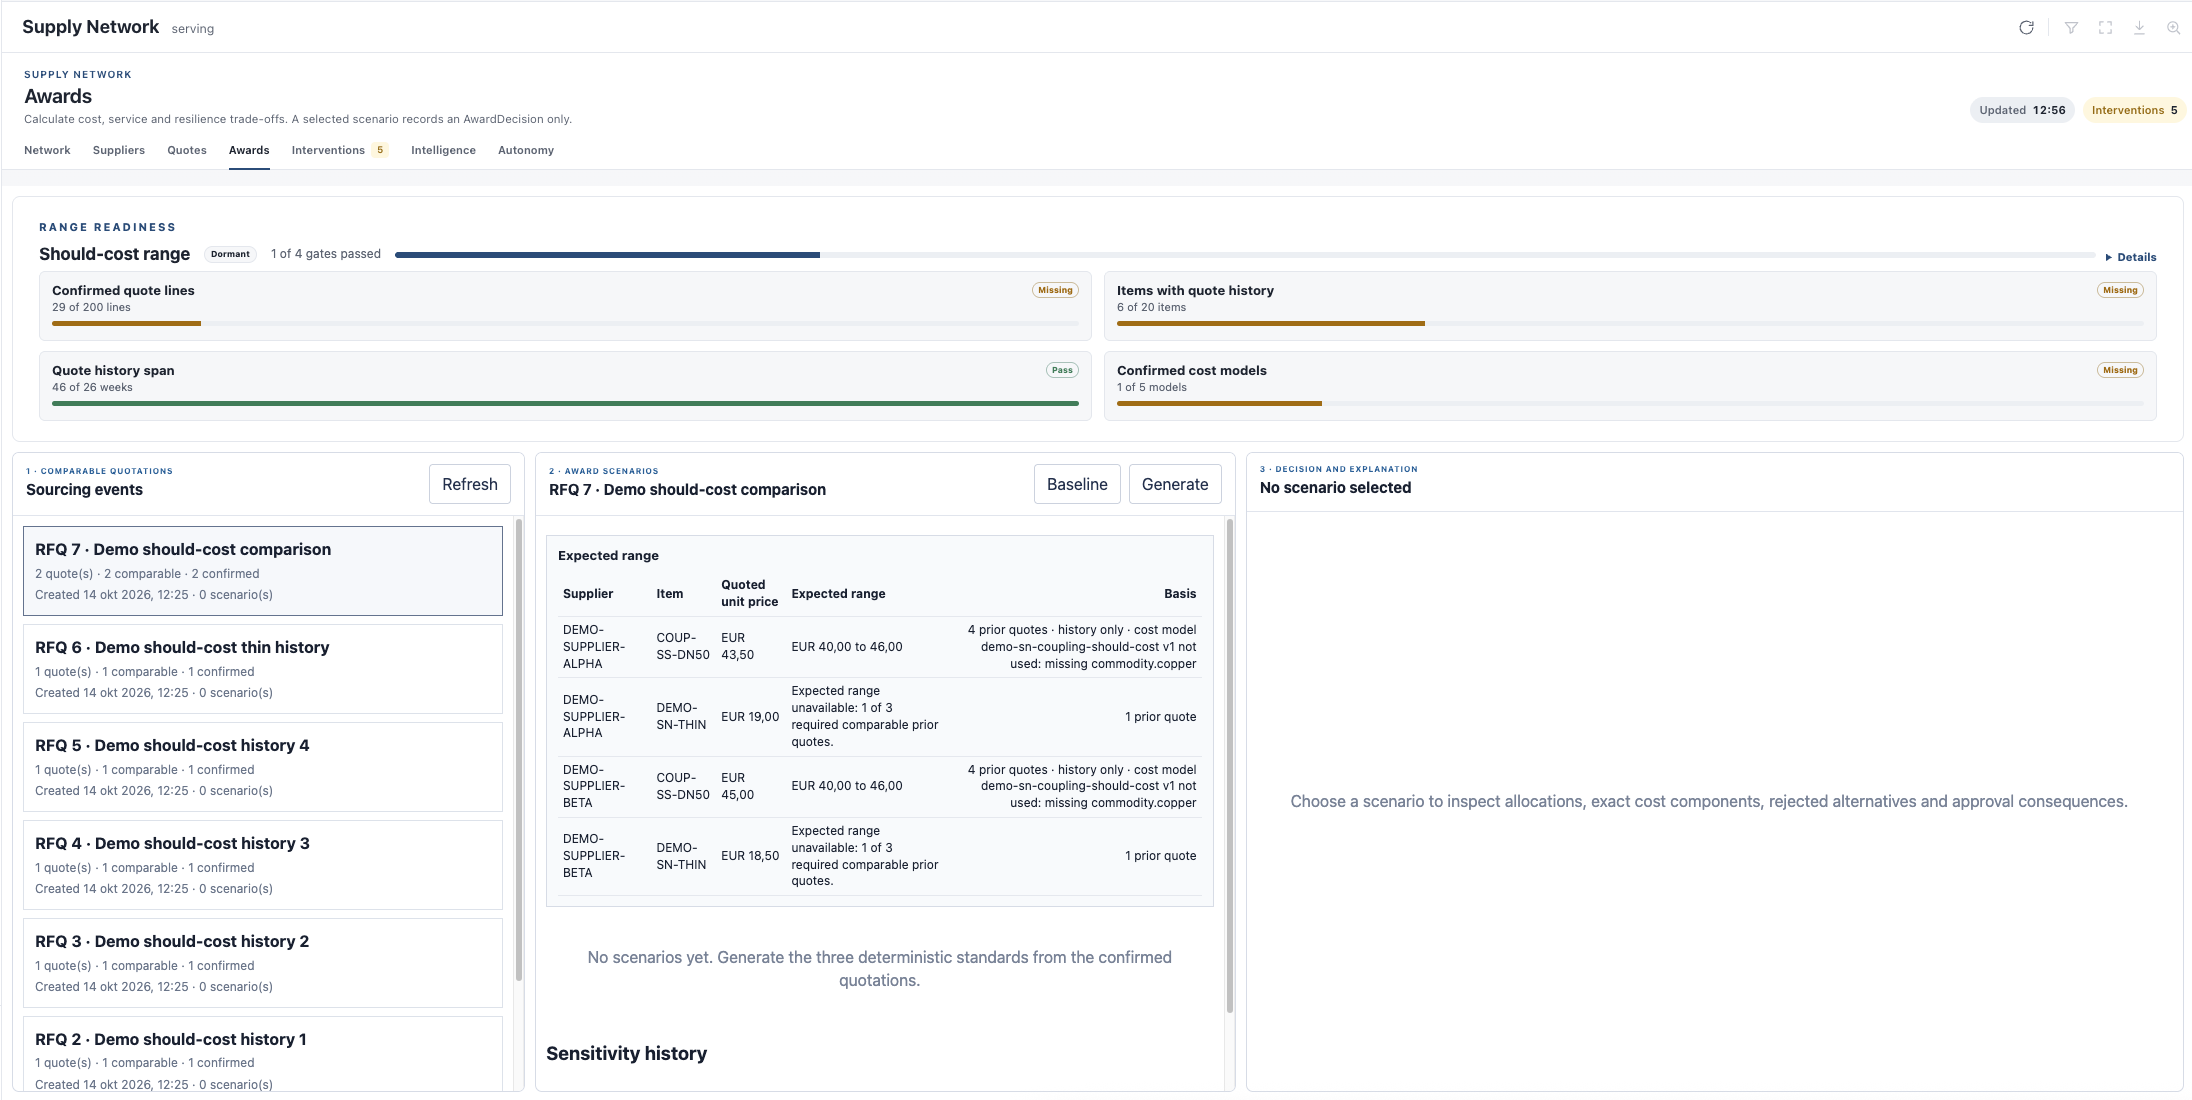Image resolution: width=2192 pixels, height=1100 pixels.
Task: Click the reload icon in the top header
Action: tap(2026, 28)
